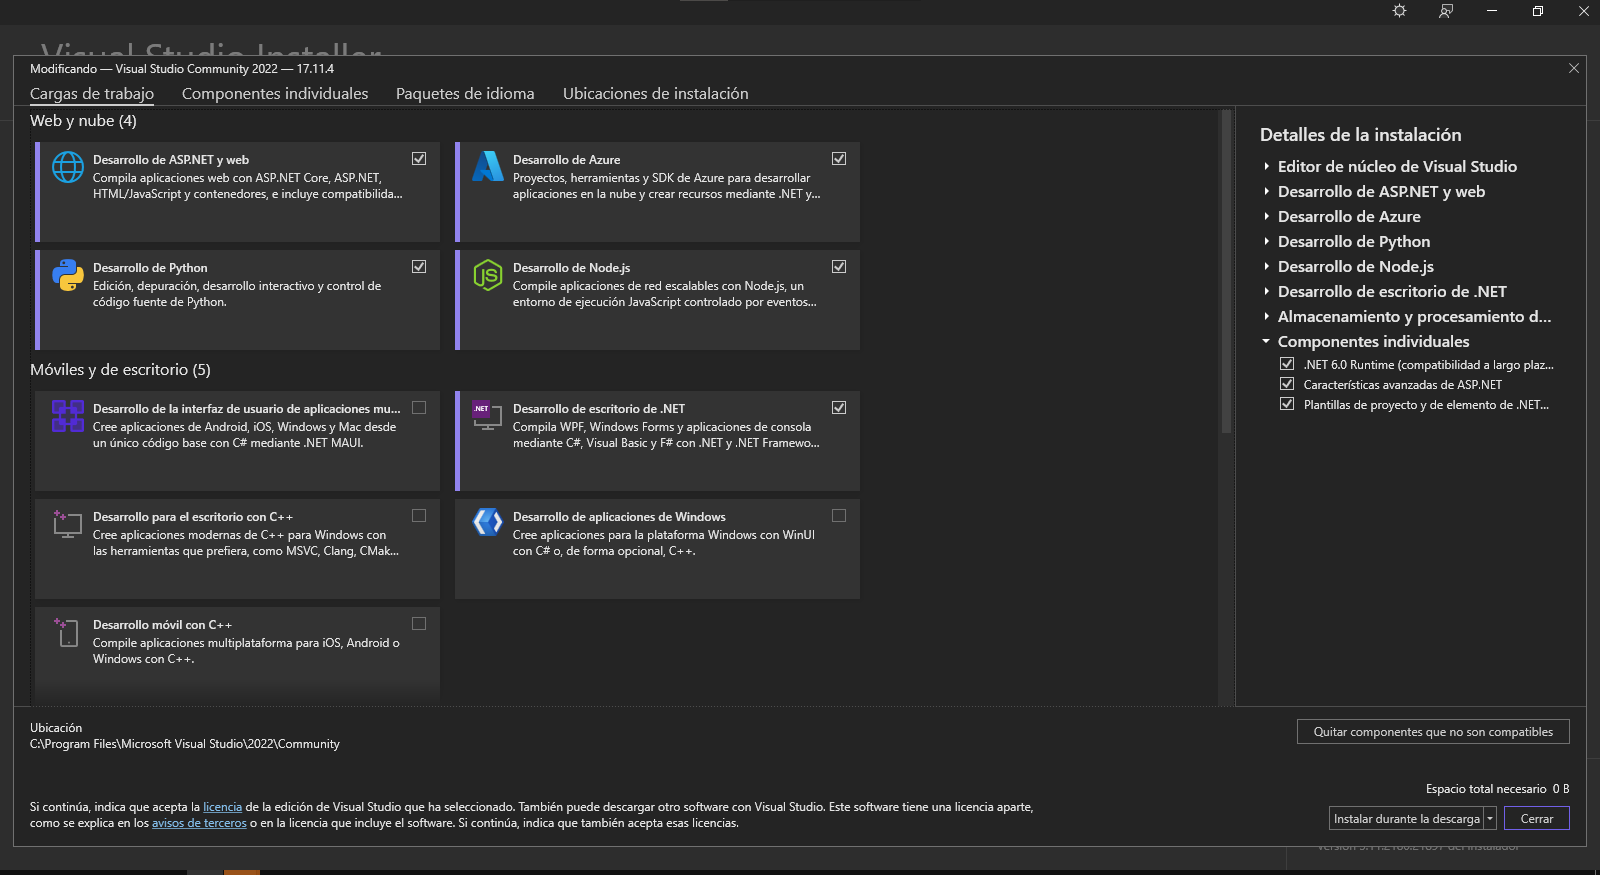Click Quitar componentes que no son compatibles
Viewport: 1600px width, 875px height.
[x=1433, y=732]
